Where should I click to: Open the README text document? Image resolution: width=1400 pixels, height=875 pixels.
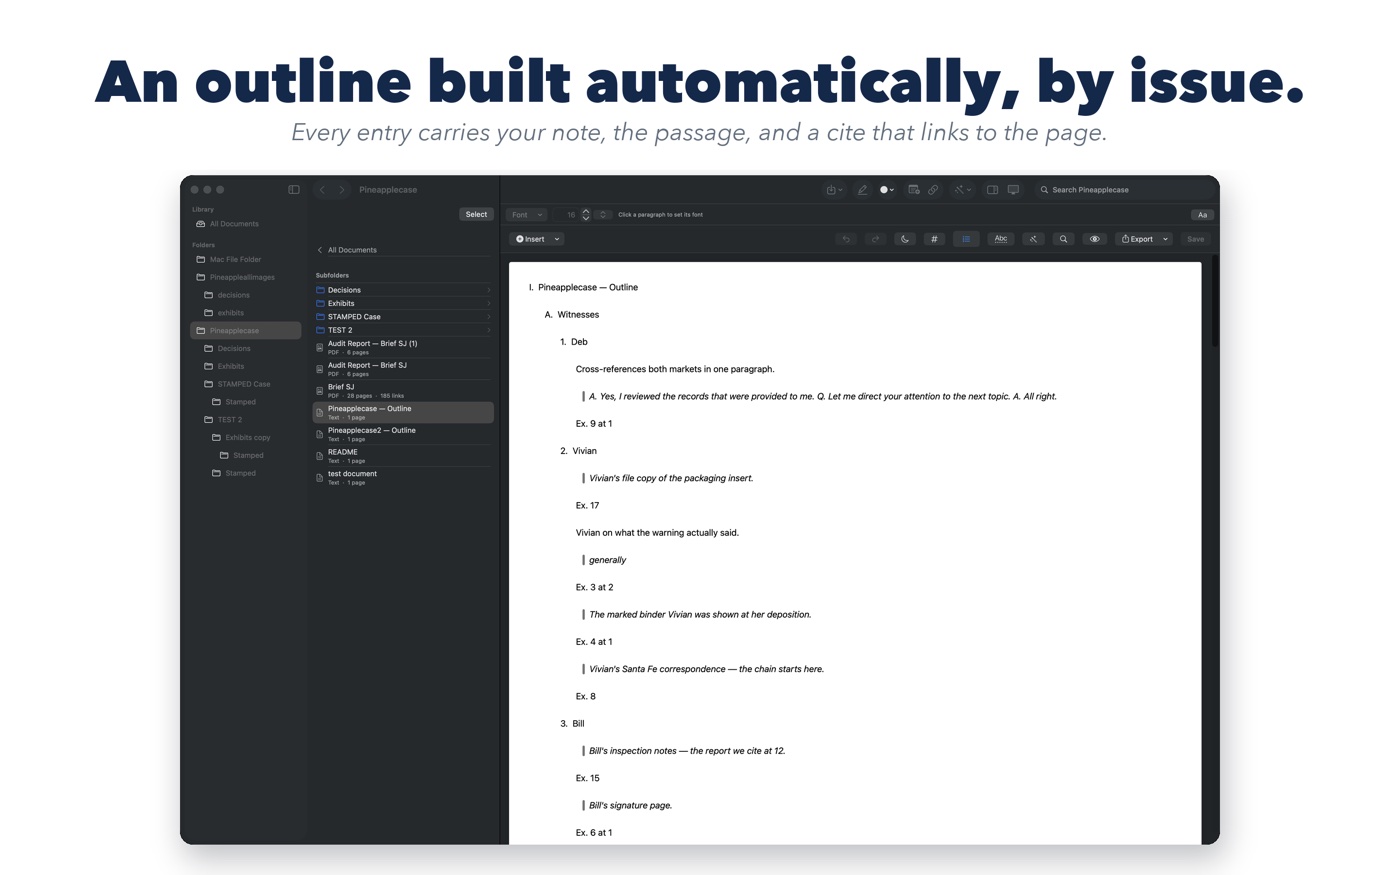[403, 456]
